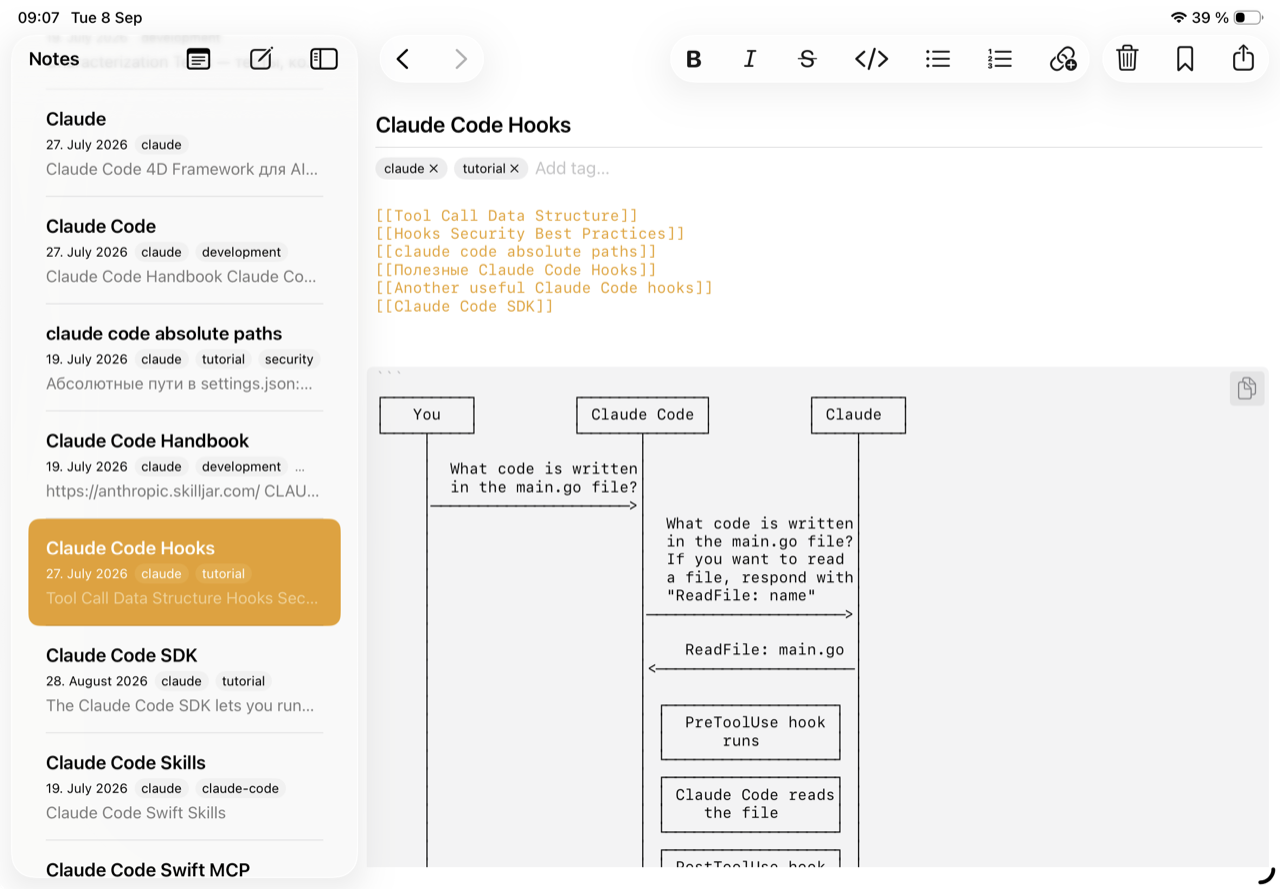Click the claude-code tag on Claude Code Skills
This screenshot has width=1280, height=889.
[240, 788]
